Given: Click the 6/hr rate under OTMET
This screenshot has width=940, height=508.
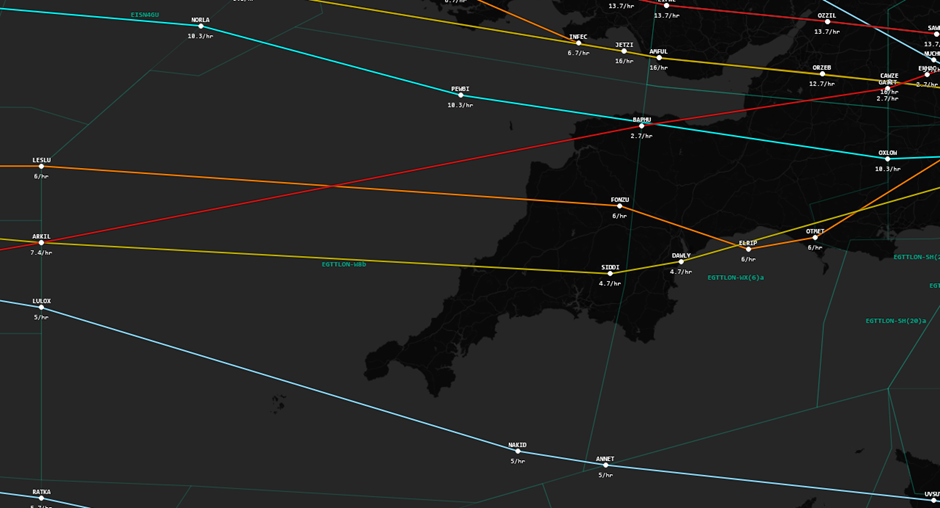Looking at the screenshot, I should click(x=815, y=247).
